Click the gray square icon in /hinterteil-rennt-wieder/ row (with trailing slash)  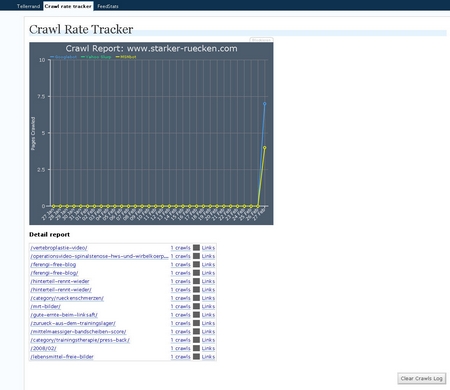click(x=196, y=290)
